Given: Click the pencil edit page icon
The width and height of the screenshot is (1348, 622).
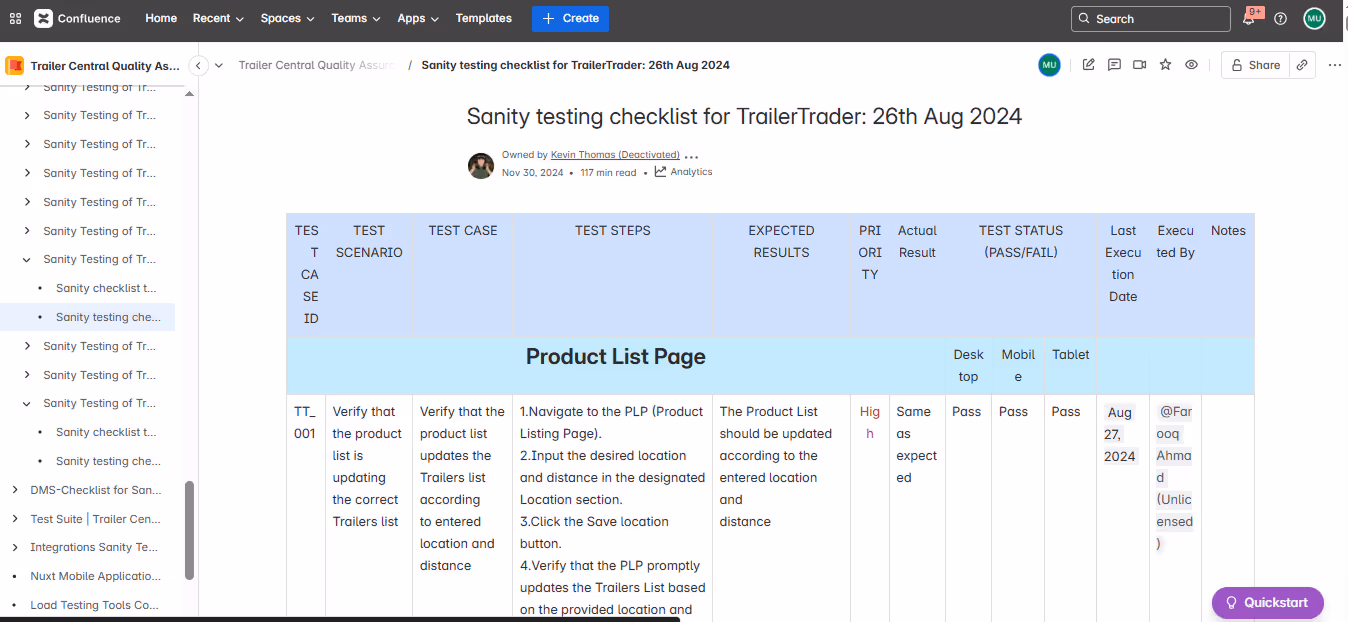Looking at the screenshot, I should pyautogui.click(x=1089, y=65).
